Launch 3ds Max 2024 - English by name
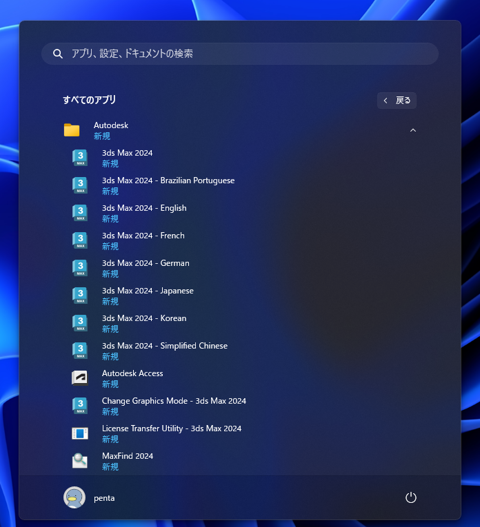The height and width of the screenshot is (527, 480). point(144,208)
